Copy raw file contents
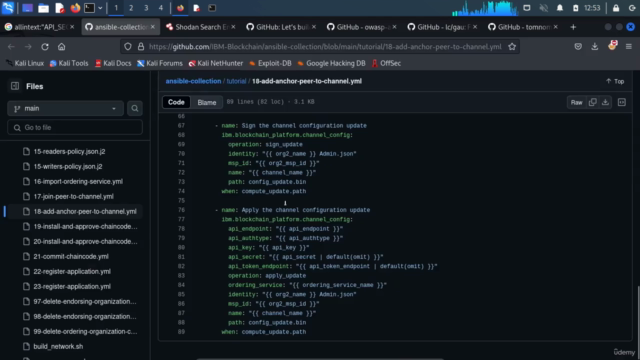The image size is (640, 360). (593, 102)
